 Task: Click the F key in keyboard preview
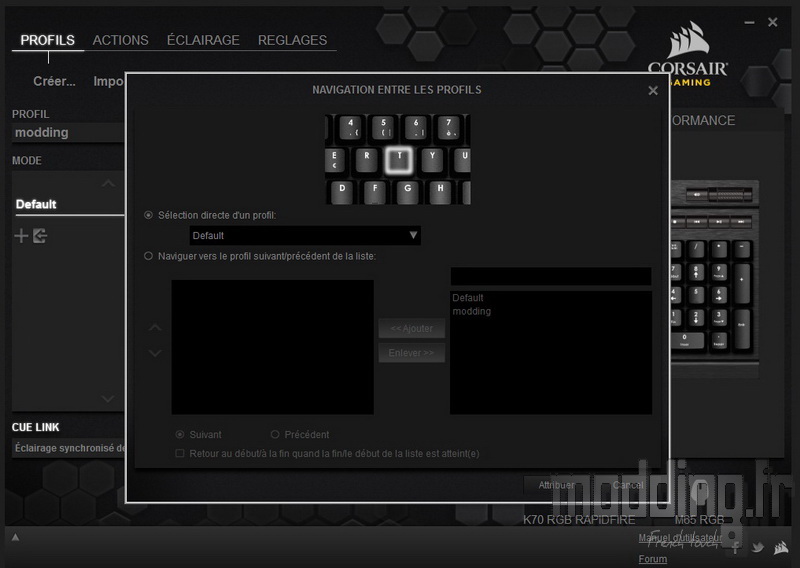tap(374, 192)
